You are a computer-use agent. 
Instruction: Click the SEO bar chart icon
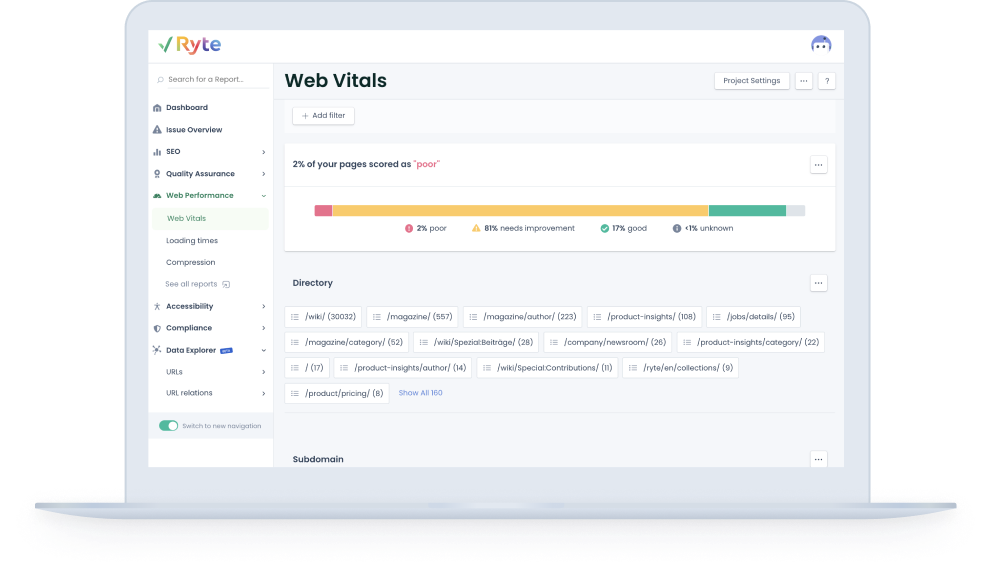157,152
